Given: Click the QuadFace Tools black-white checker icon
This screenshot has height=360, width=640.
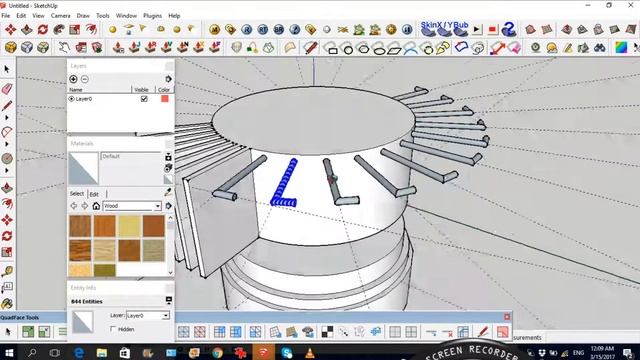Looking at the screenshot, I should (327, 331).
